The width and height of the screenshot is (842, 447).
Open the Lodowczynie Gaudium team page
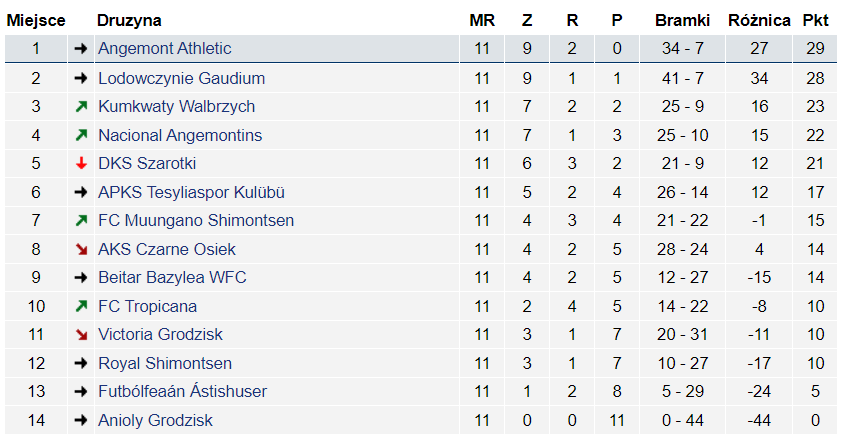(181, 78)
